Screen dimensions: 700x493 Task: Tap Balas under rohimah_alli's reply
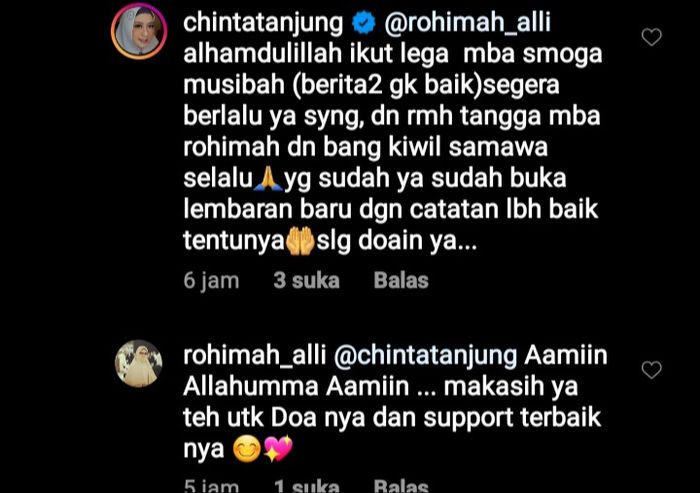pyautogui.click(x=401, y=486)
